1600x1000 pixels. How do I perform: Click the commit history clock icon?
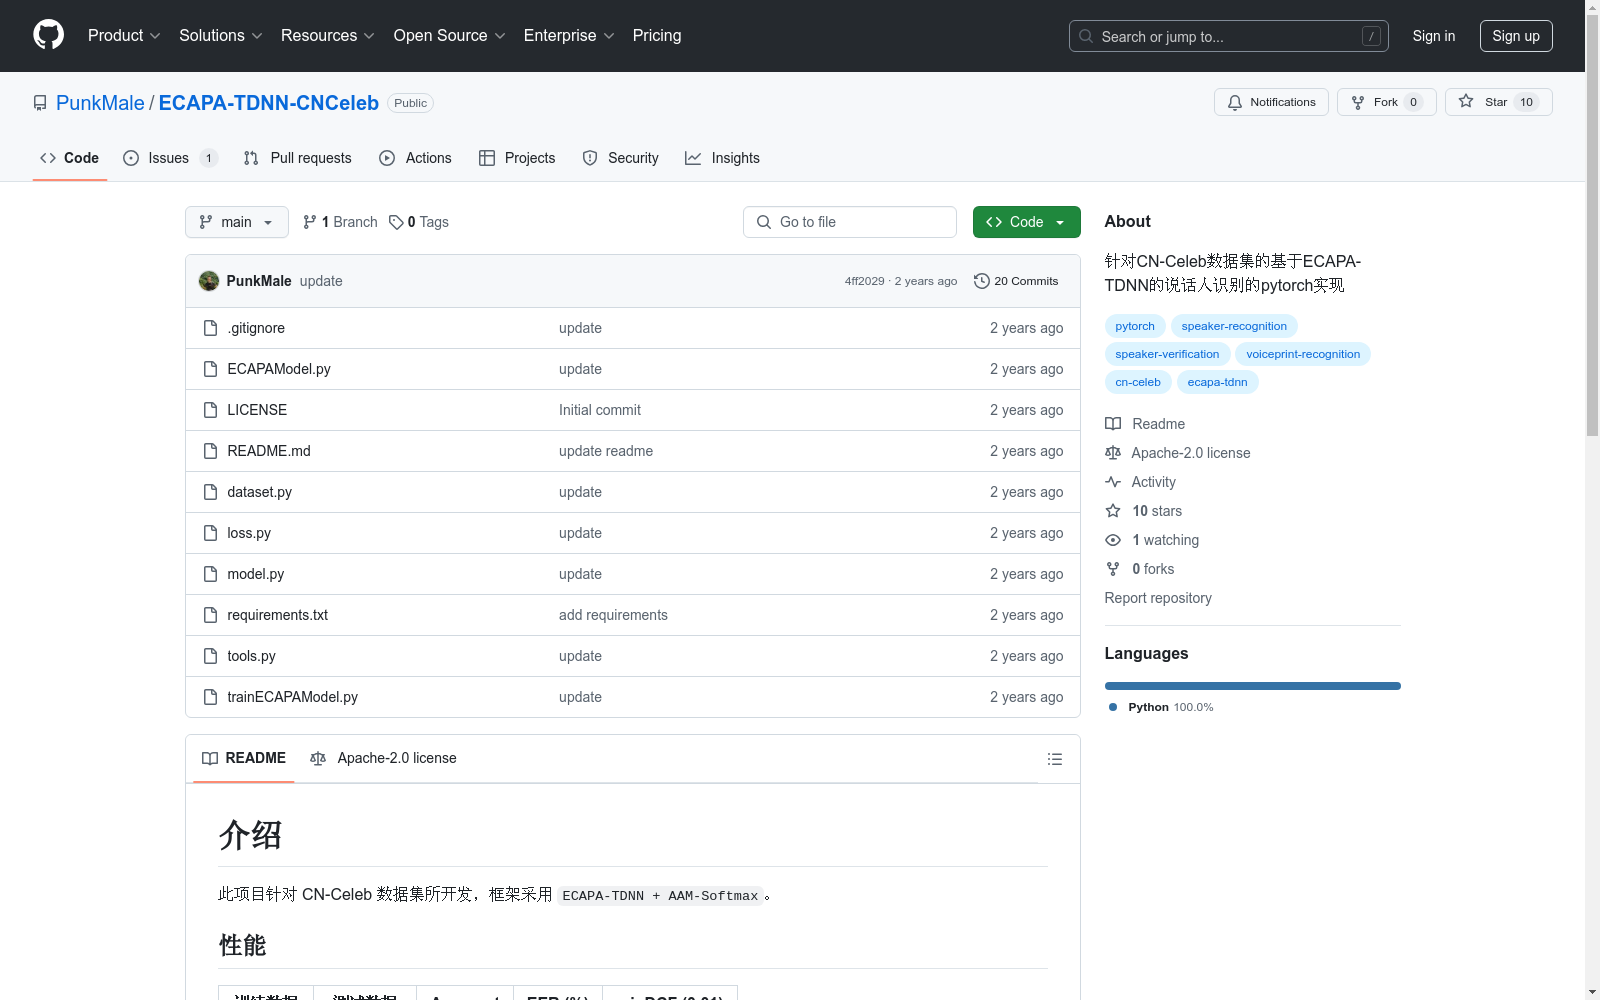pos(982,281)
